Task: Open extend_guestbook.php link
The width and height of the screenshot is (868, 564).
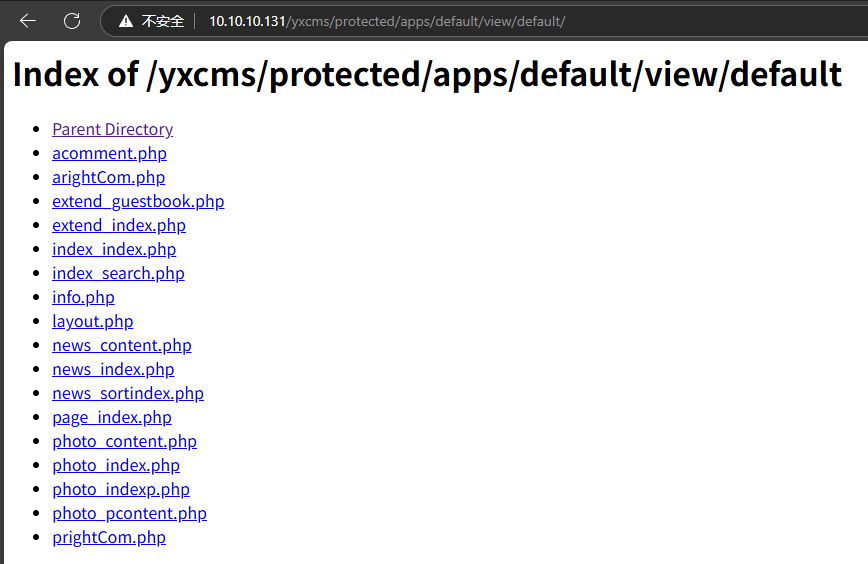Action: pyautogui.click(x=138, y=201)
